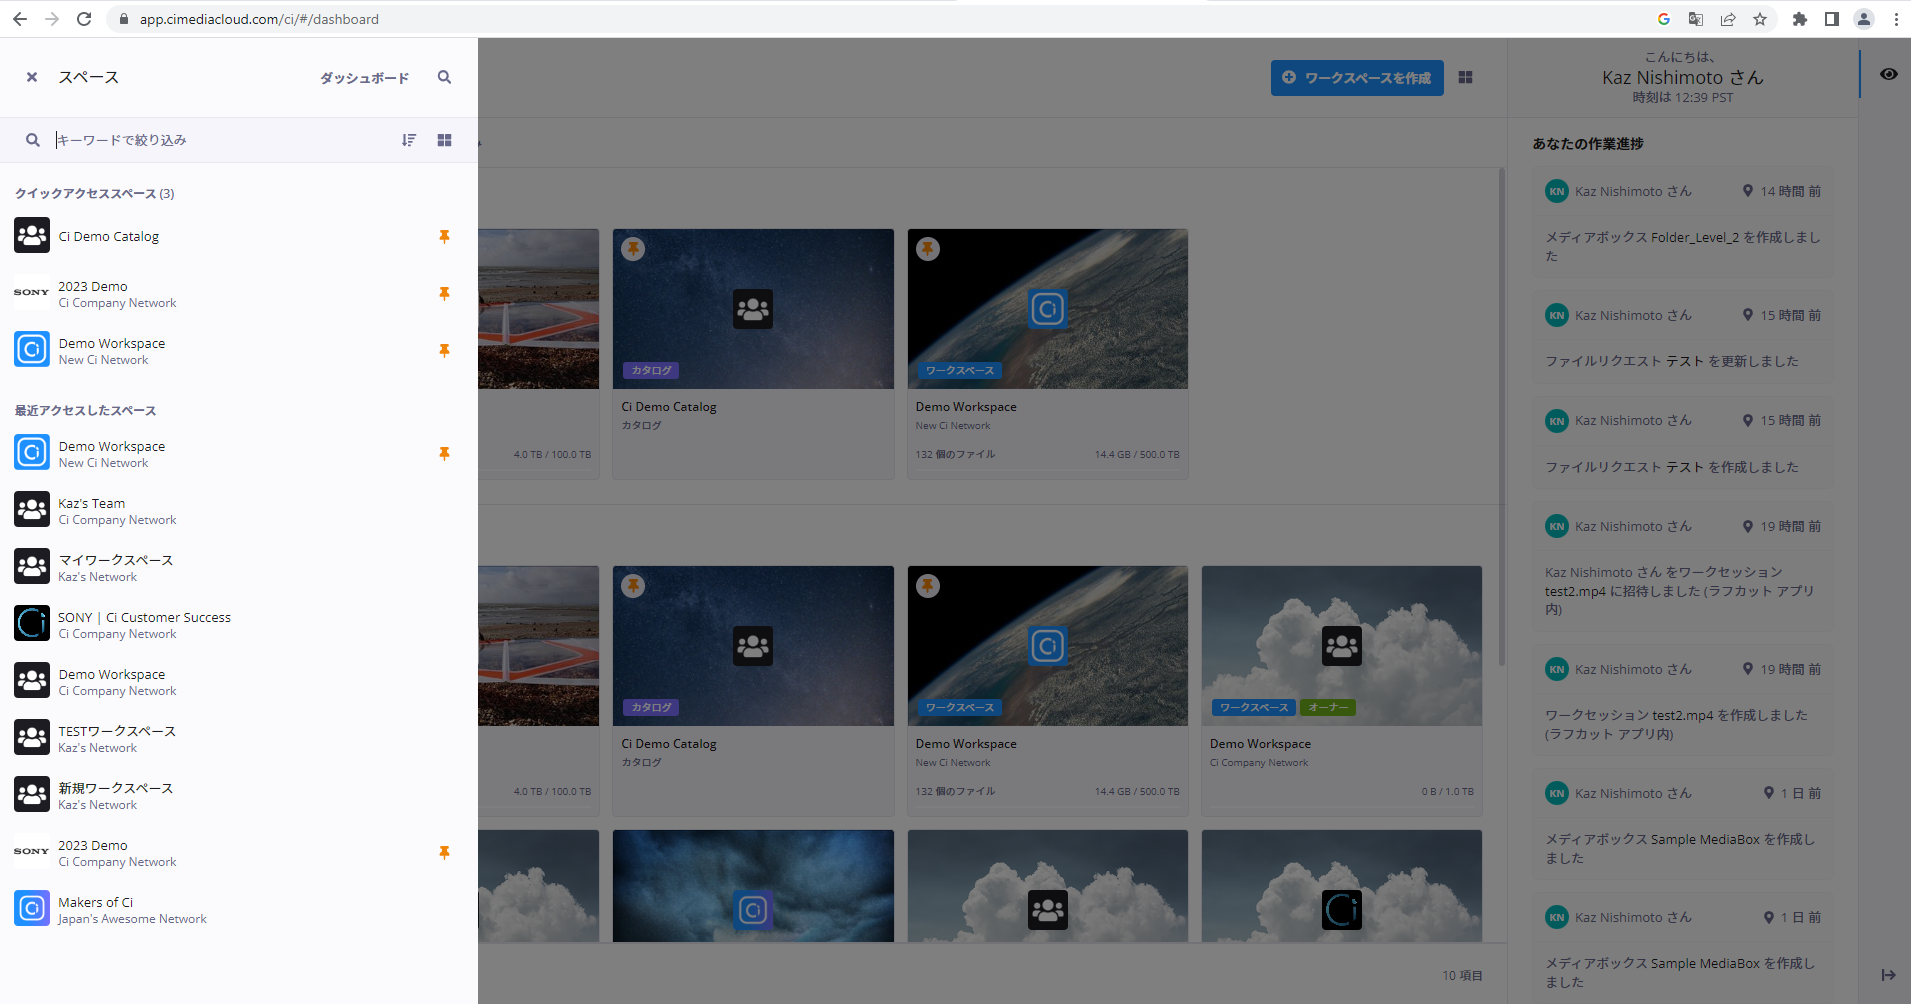This screenshot has height=1004, width=1911.
Task: Open Demo Workspace earth thumbnail in top row
Action: pyautogui.click(x=1047, y=309)
